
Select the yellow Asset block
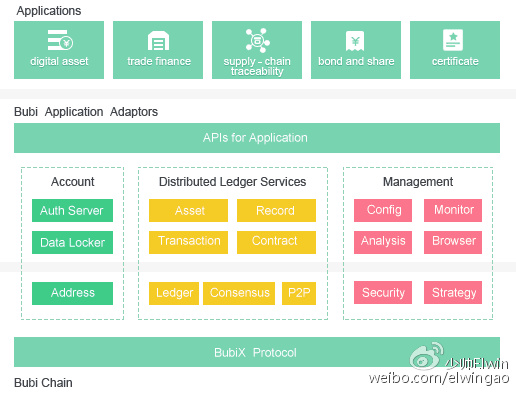188,210
